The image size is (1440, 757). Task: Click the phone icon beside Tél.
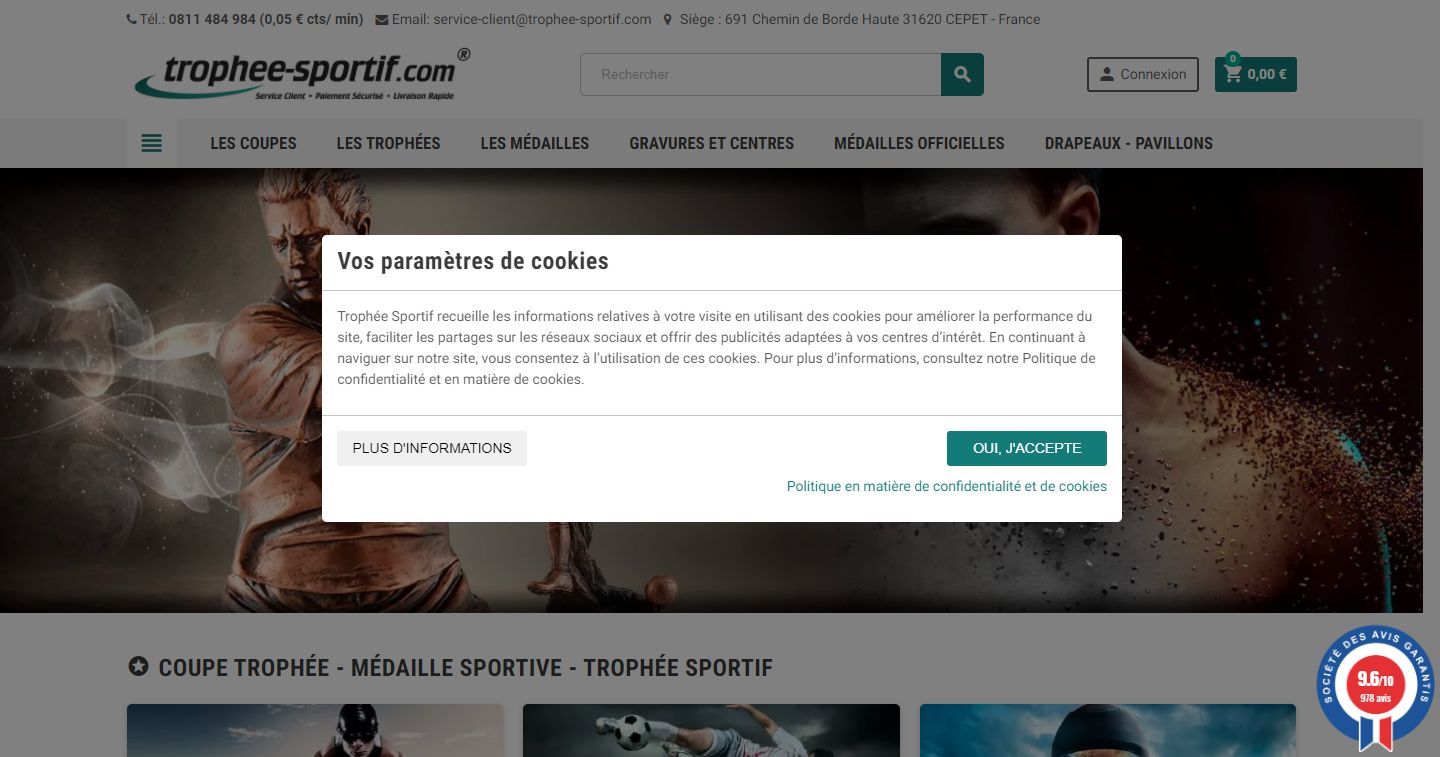coord(132,19)
